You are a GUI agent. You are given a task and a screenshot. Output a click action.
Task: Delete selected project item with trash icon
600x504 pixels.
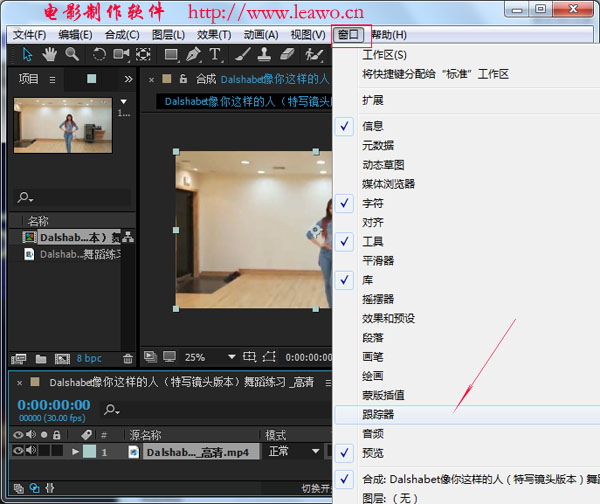coord(128,359)
